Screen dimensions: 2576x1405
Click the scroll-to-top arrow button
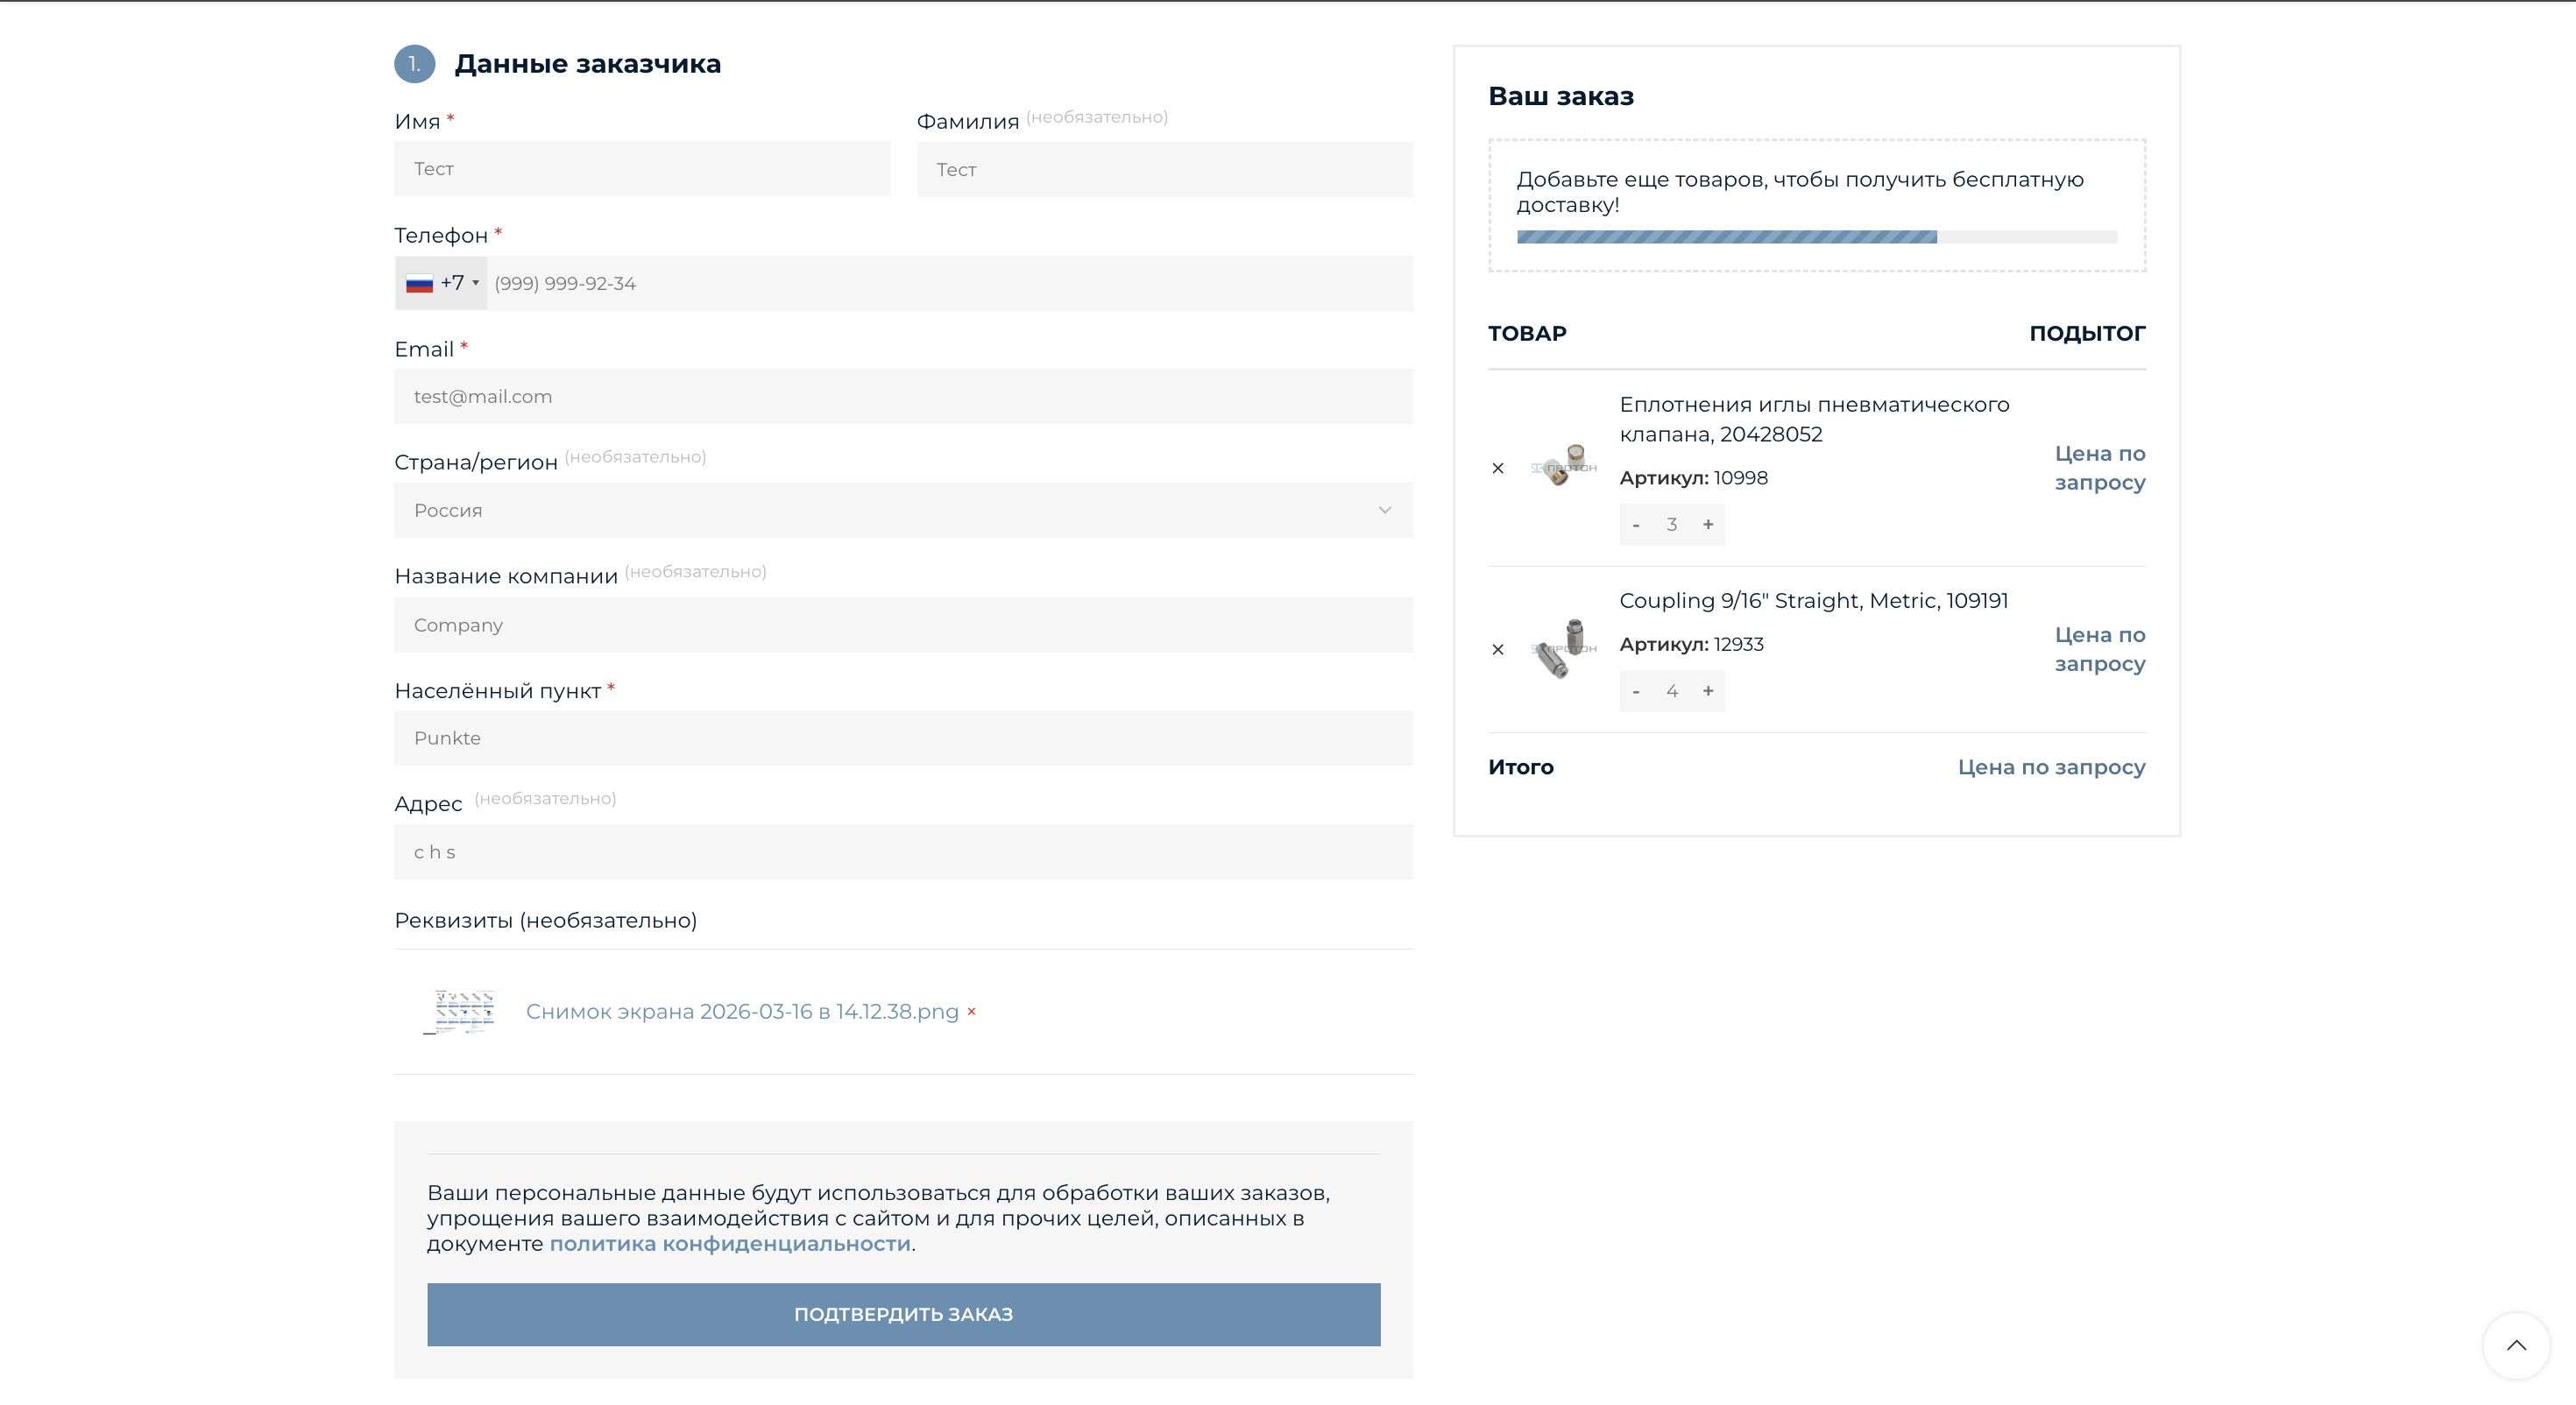2516,1345
